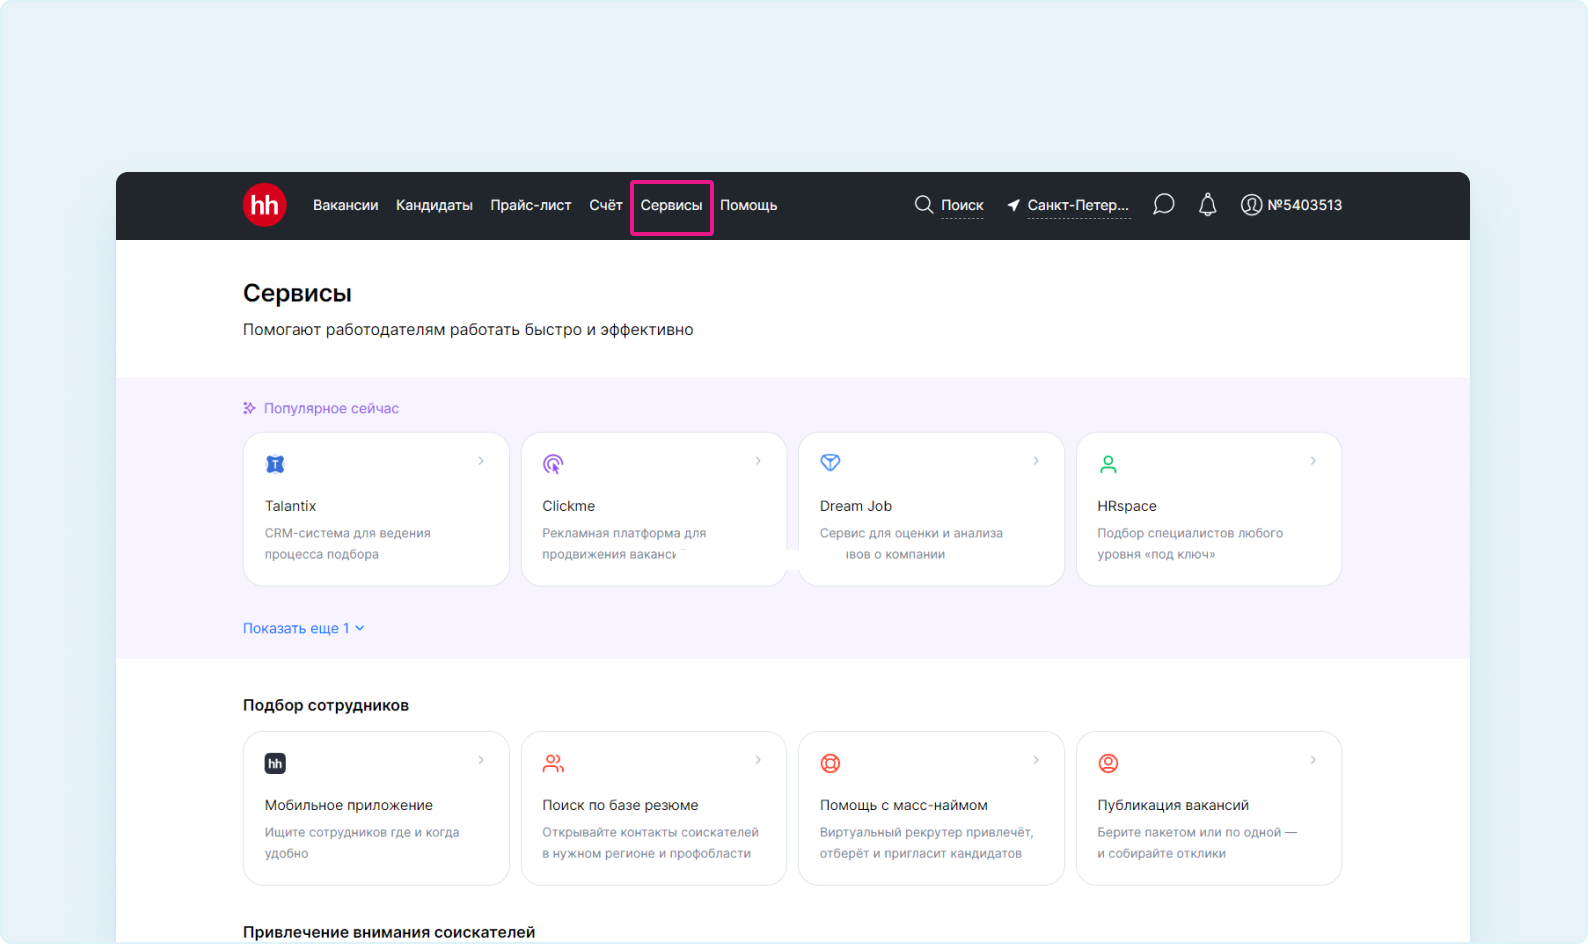Click the Популярное сейчас sparkle icon

tap(250, 408)
